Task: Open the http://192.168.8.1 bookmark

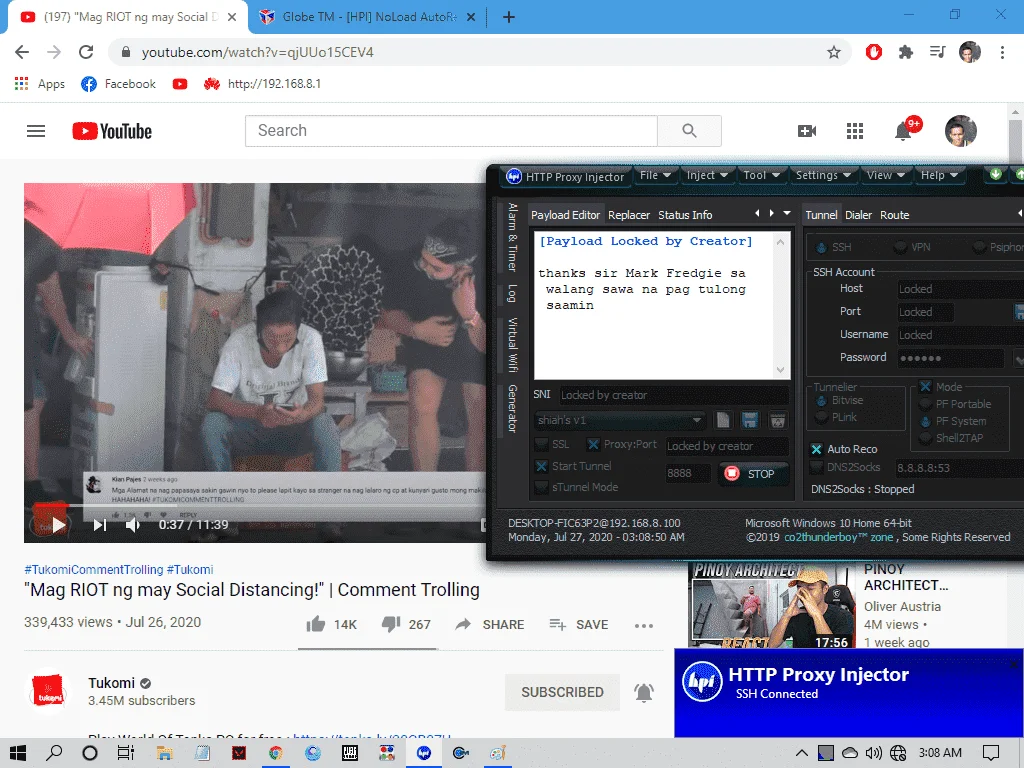Action: tap(262, 84)
